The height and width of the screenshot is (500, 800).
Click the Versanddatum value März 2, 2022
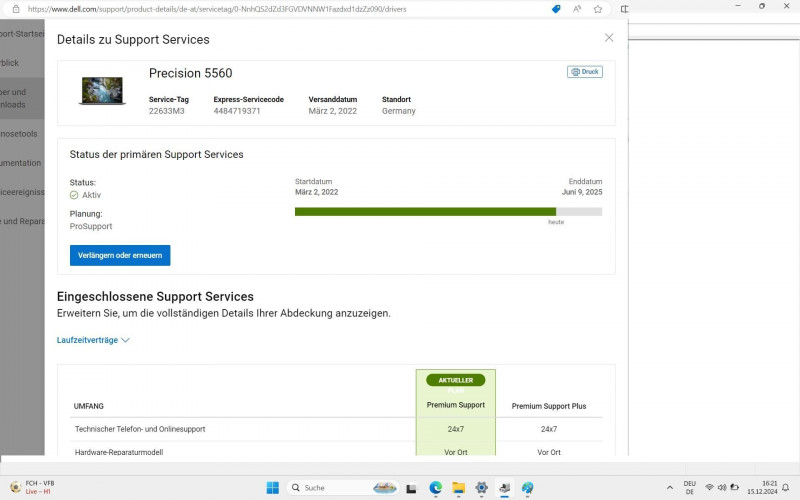tap(333, 111)
